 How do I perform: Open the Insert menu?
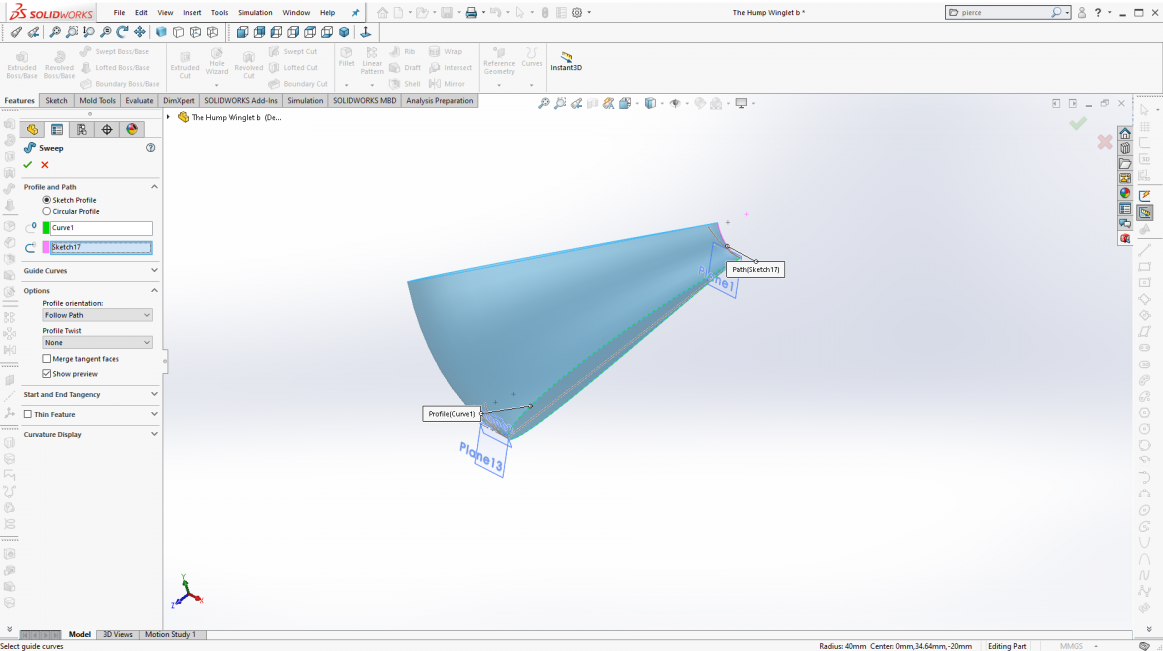(x=192, y=13)
